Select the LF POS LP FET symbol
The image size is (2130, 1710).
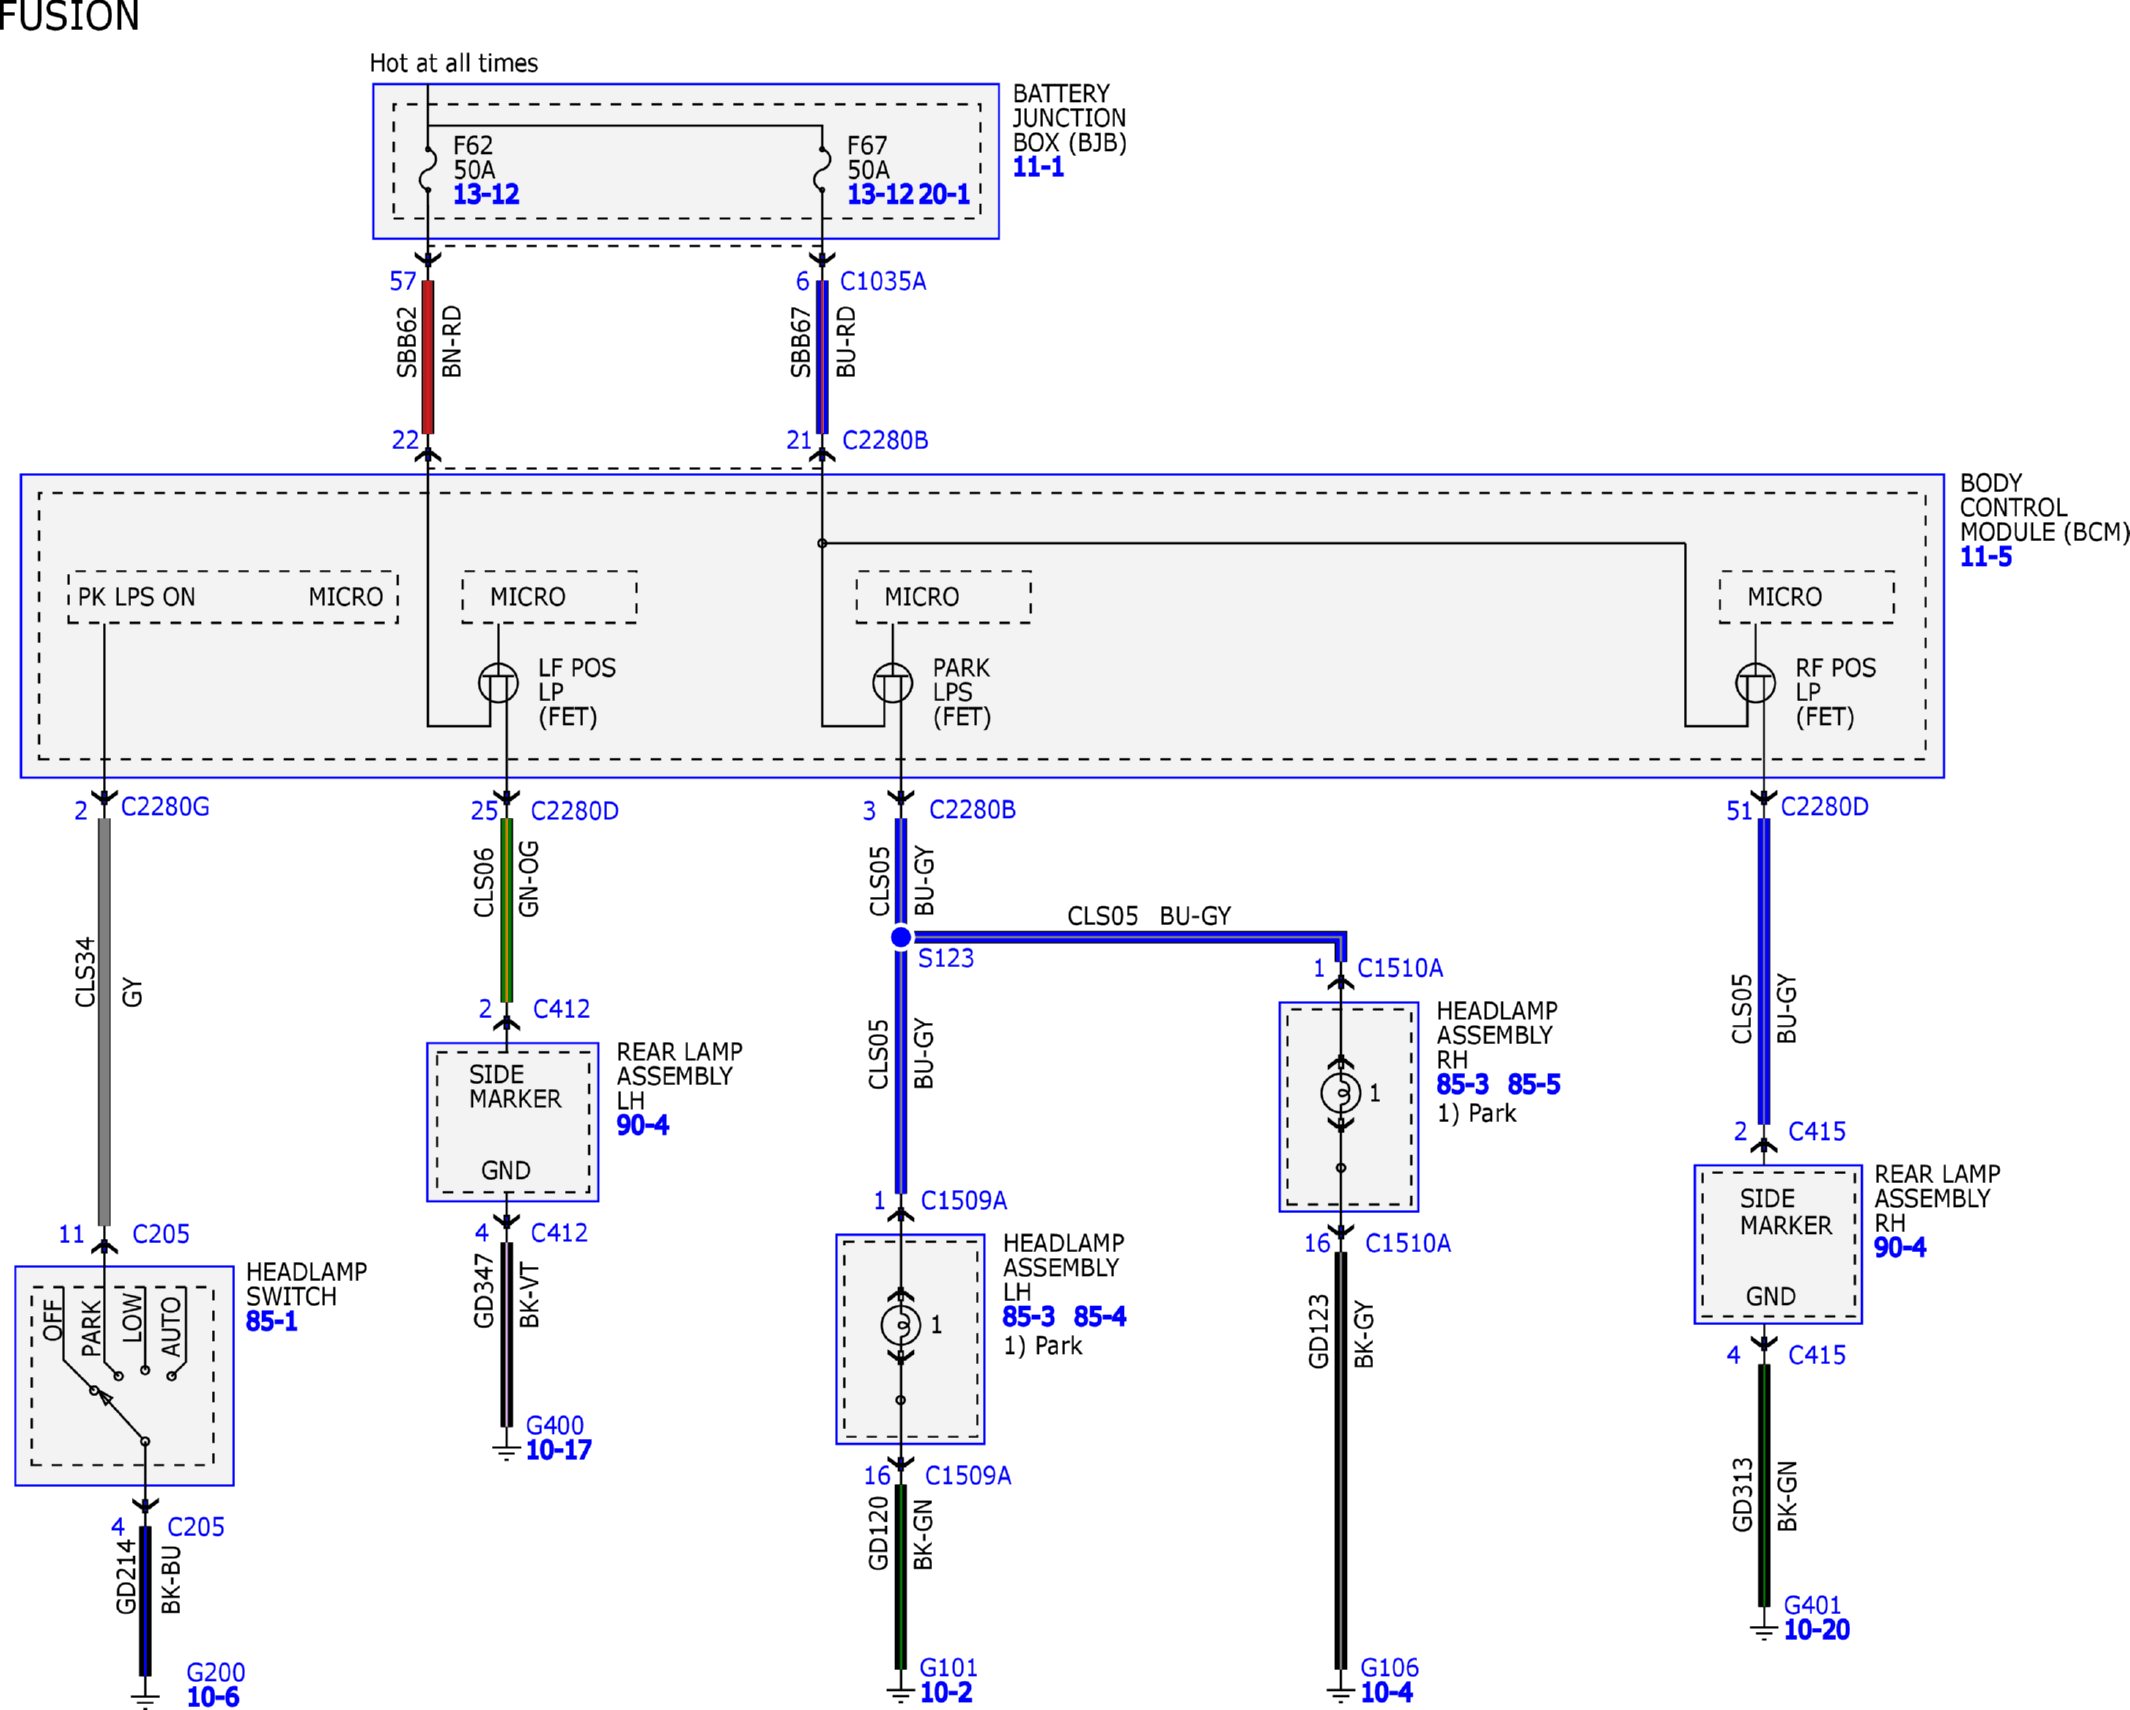point(498,684)
